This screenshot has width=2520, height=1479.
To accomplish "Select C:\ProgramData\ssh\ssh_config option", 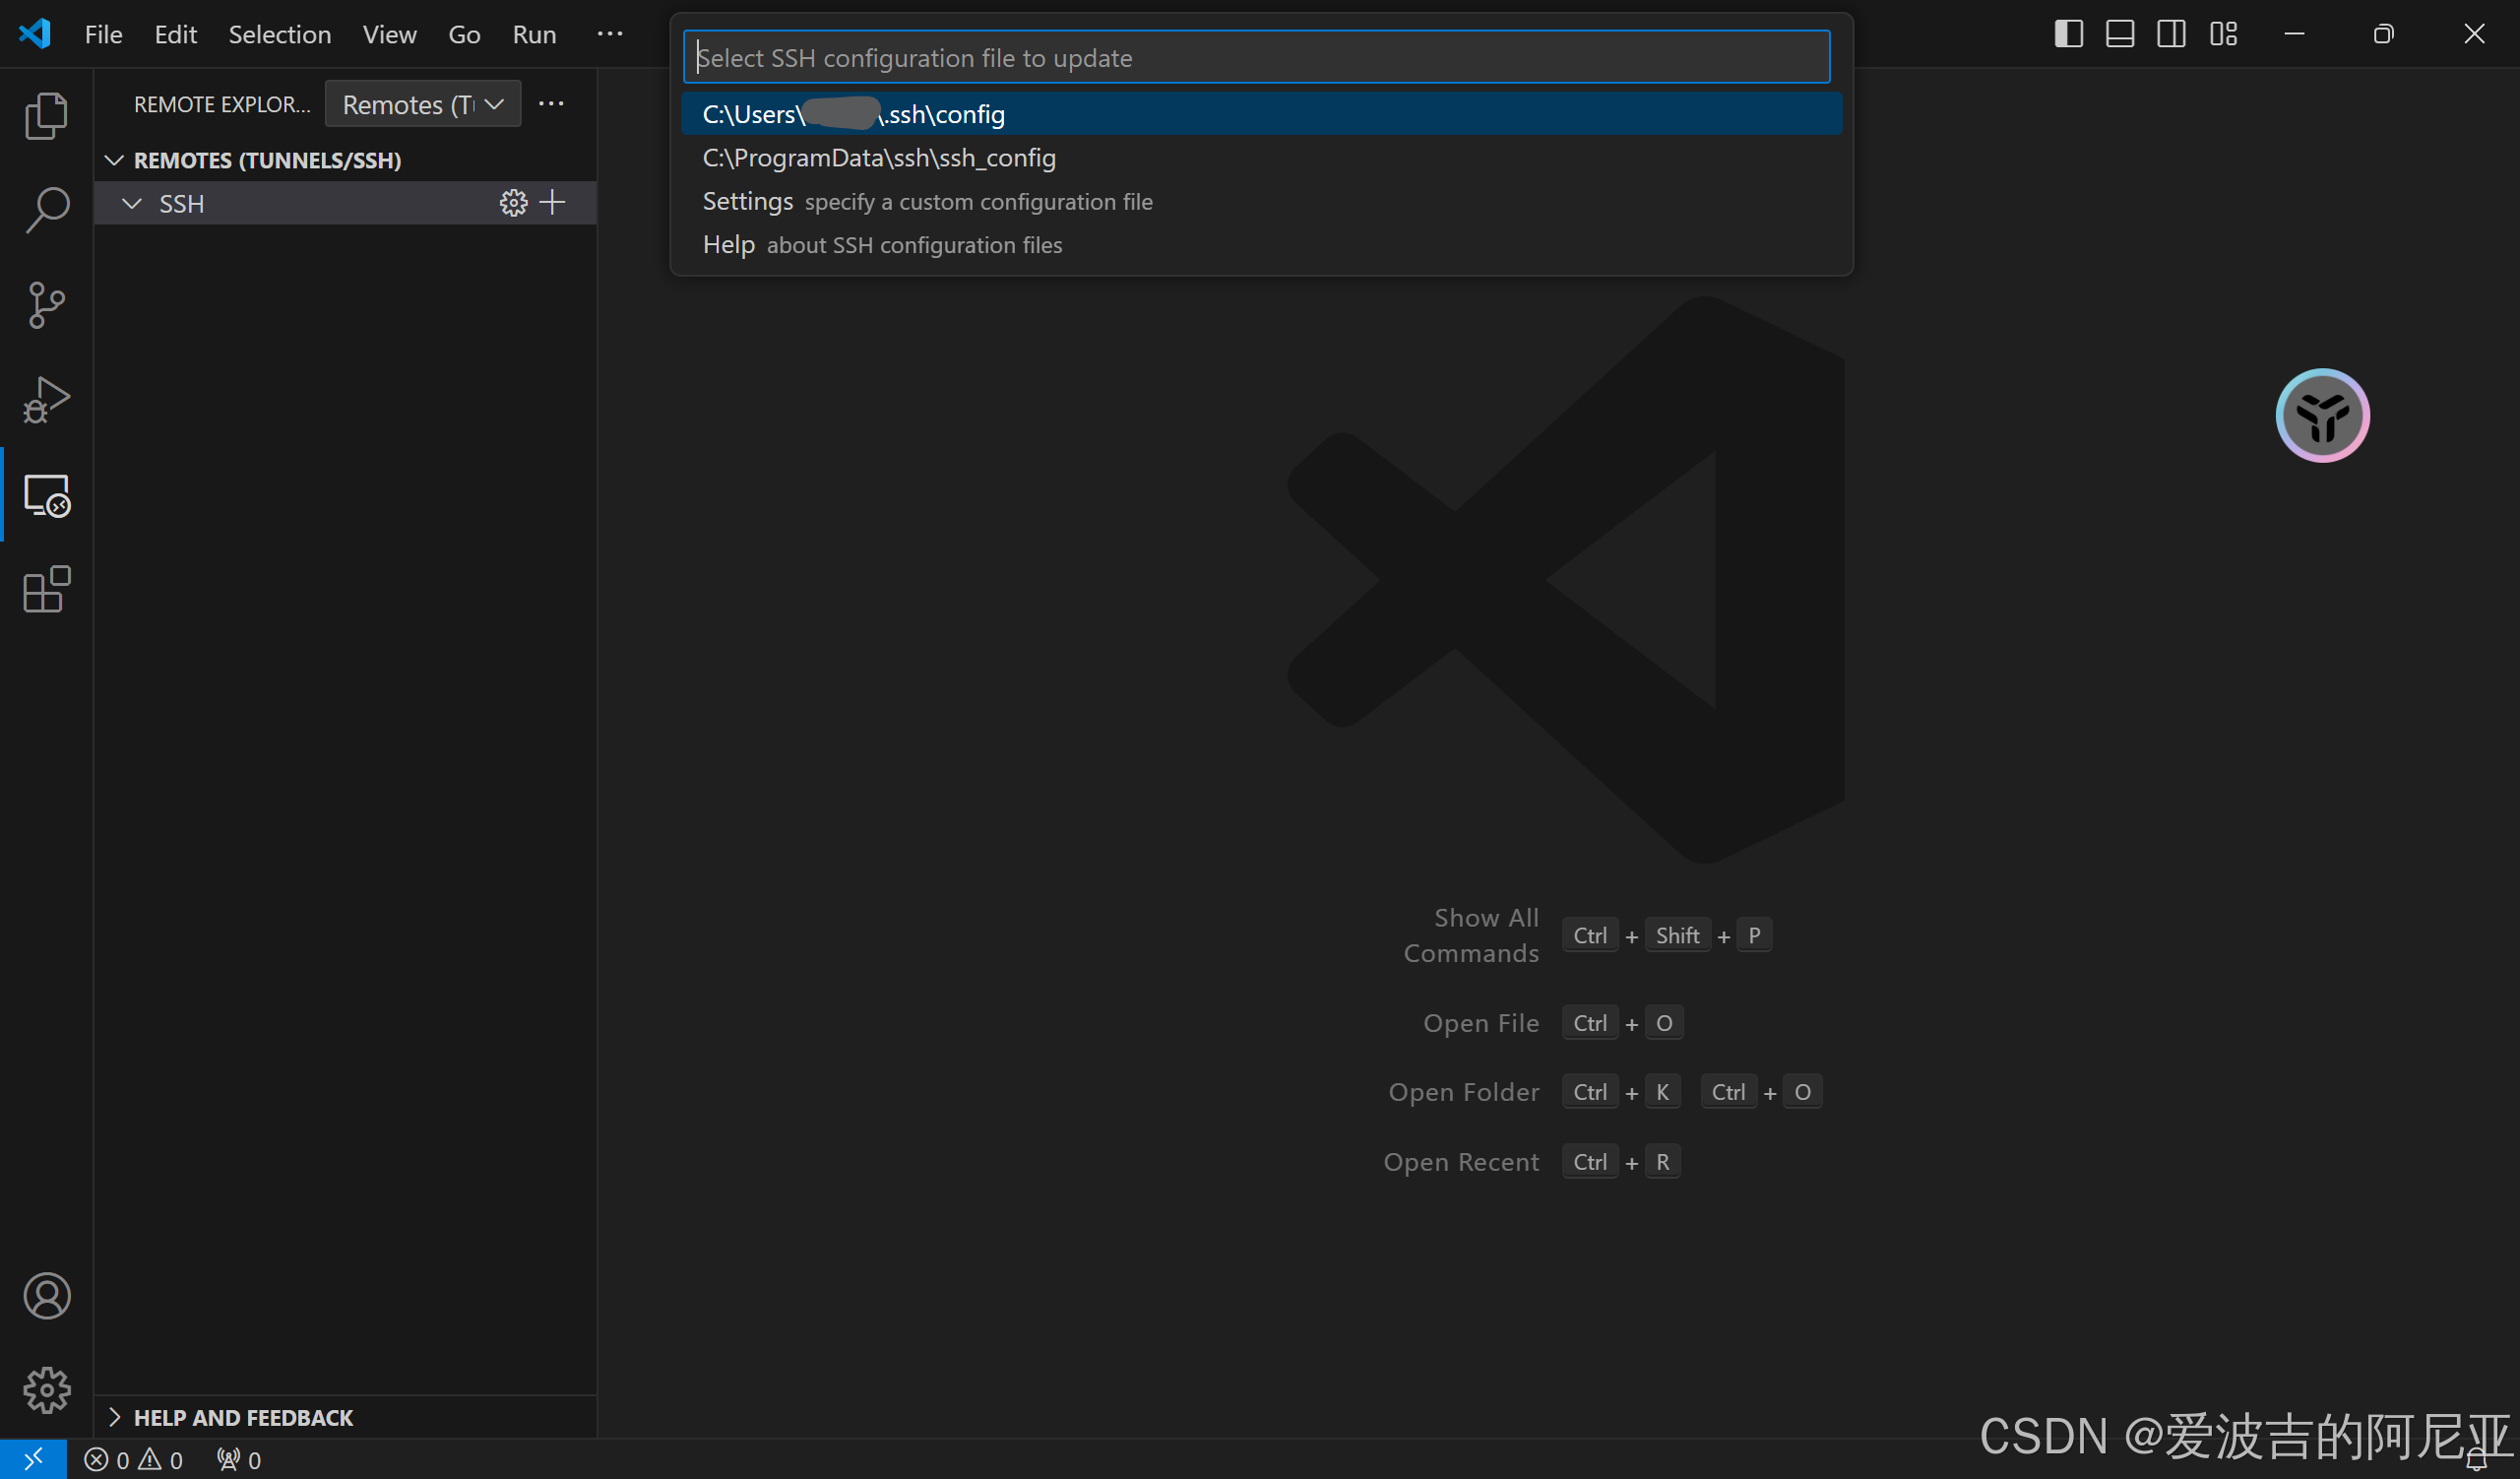I will coord(879,158).
